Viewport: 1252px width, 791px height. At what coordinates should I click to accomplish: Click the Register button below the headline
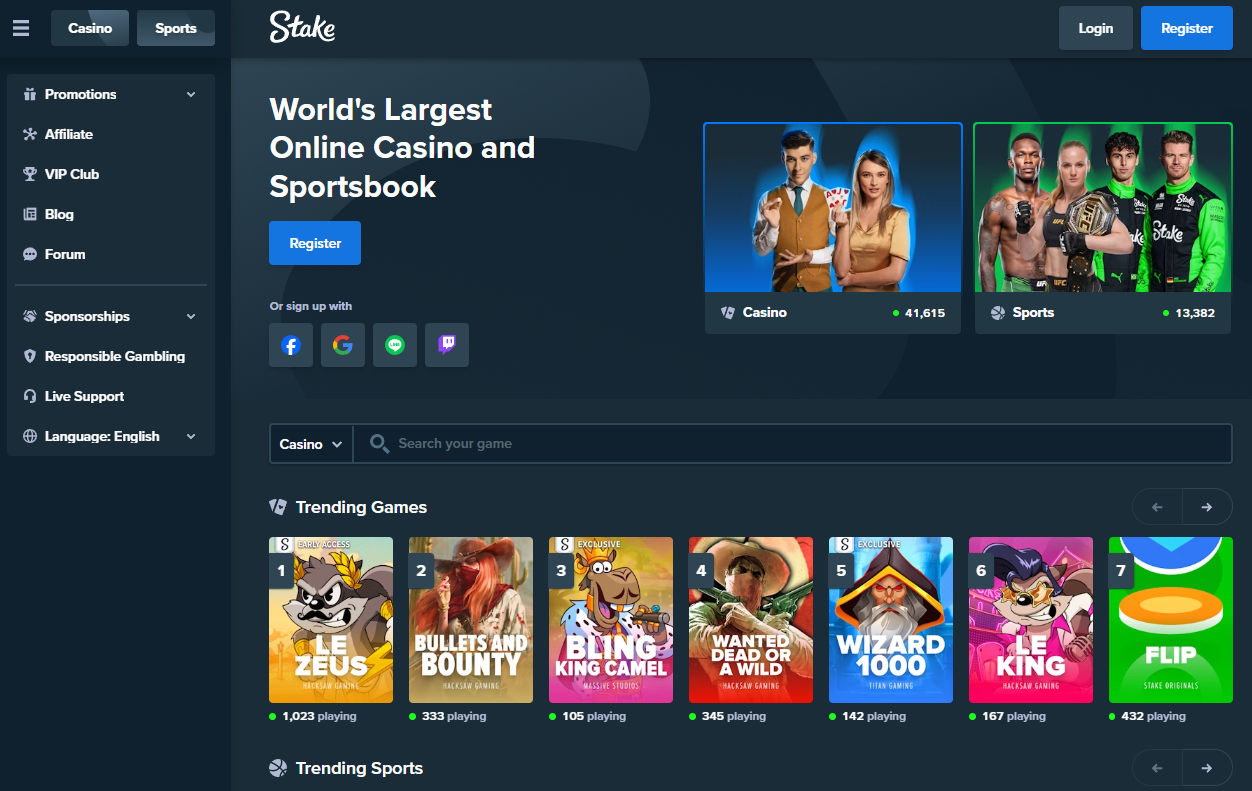pyautogui.click(x=315, y=243)
